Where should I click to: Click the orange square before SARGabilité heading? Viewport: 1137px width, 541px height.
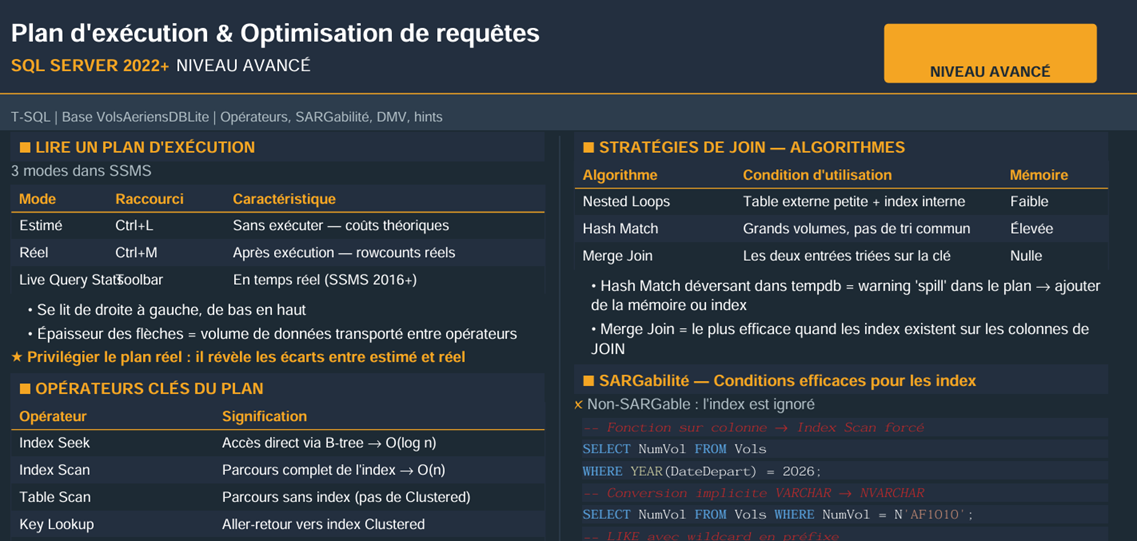point(589,381)
